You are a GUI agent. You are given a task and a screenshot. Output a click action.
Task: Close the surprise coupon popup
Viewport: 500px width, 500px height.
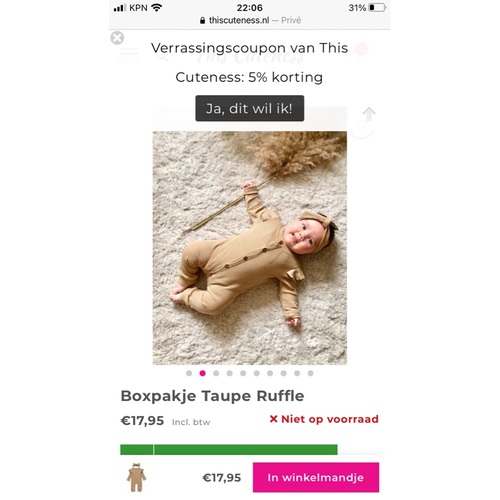117,38
